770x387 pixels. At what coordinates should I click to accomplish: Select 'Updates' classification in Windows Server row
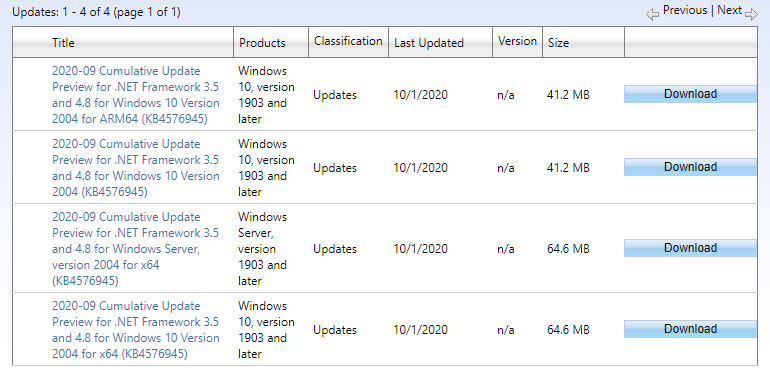pos(335,249)
